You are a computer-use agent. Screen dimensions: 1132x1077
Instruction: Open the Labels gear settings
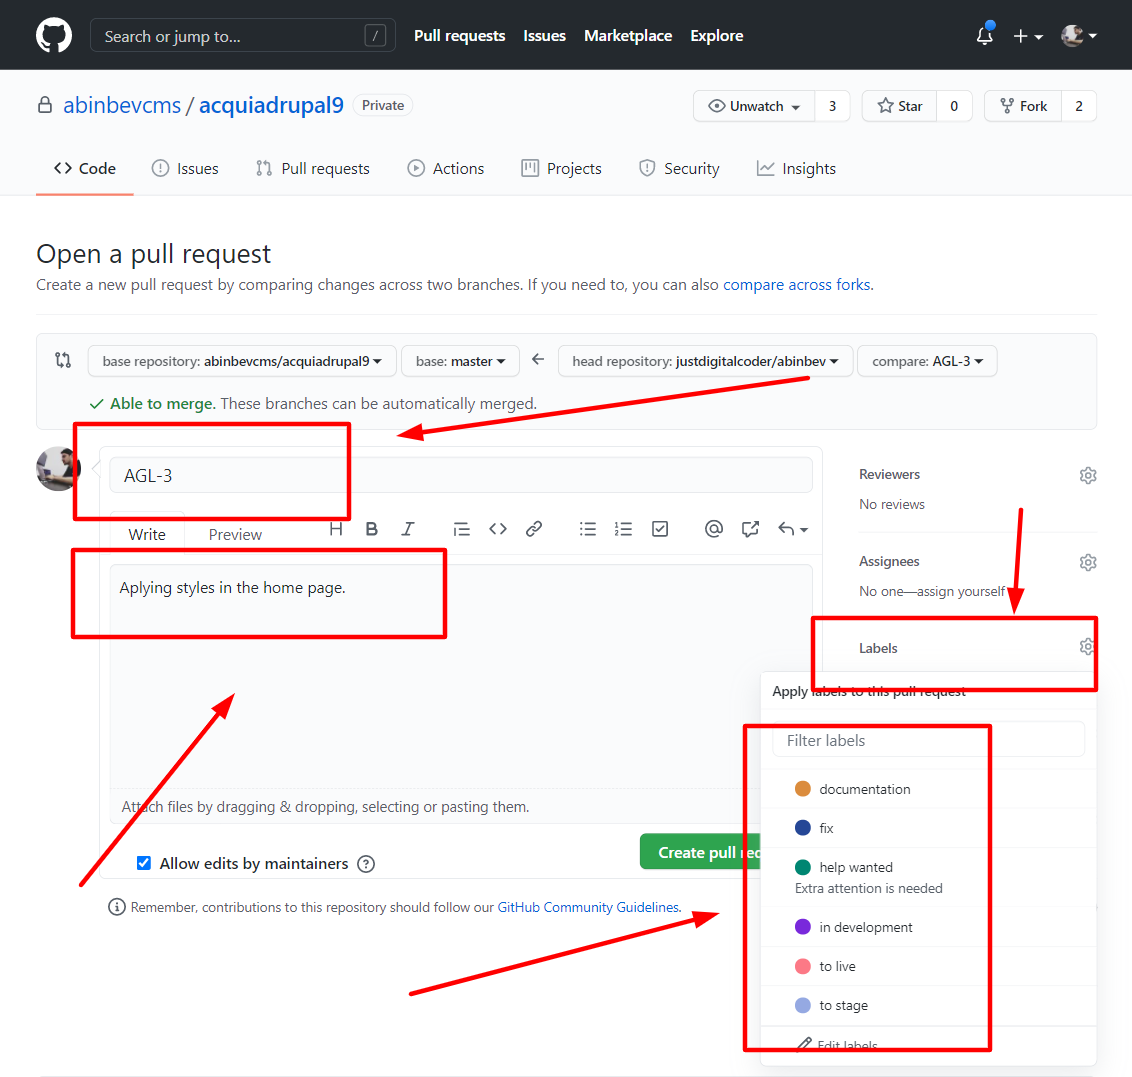(x=1087, y=647)
